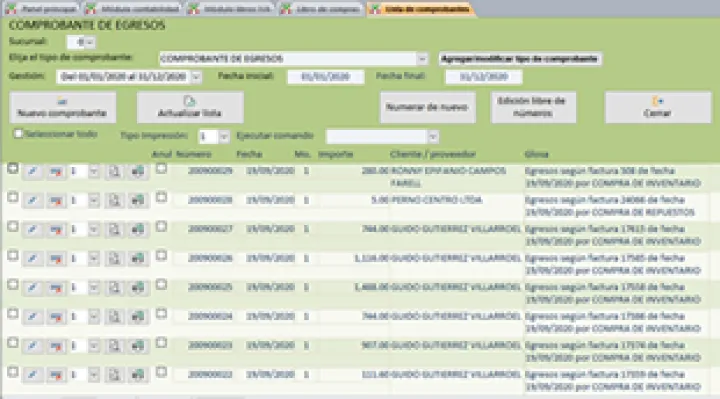Go to the Libro de compras tab
The width and height of the screenshot is (720, 399).
click(x=321, y=9)
